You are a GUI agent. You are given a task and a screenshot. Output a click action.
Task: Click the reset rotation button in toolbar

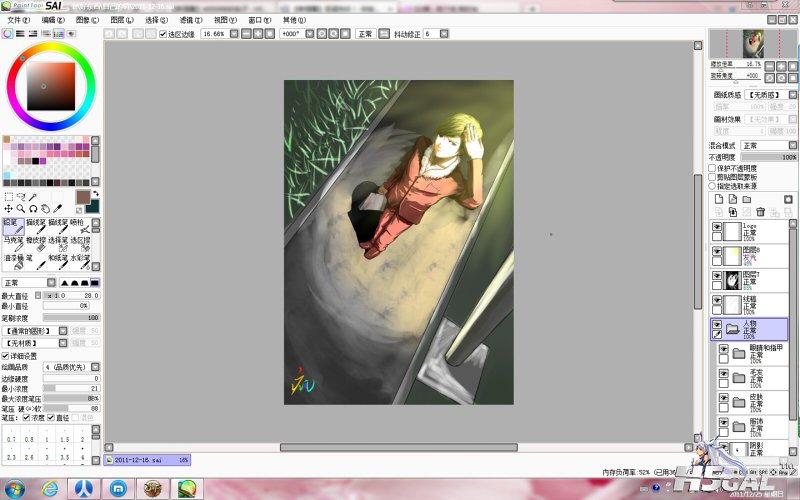coord(345,34)
